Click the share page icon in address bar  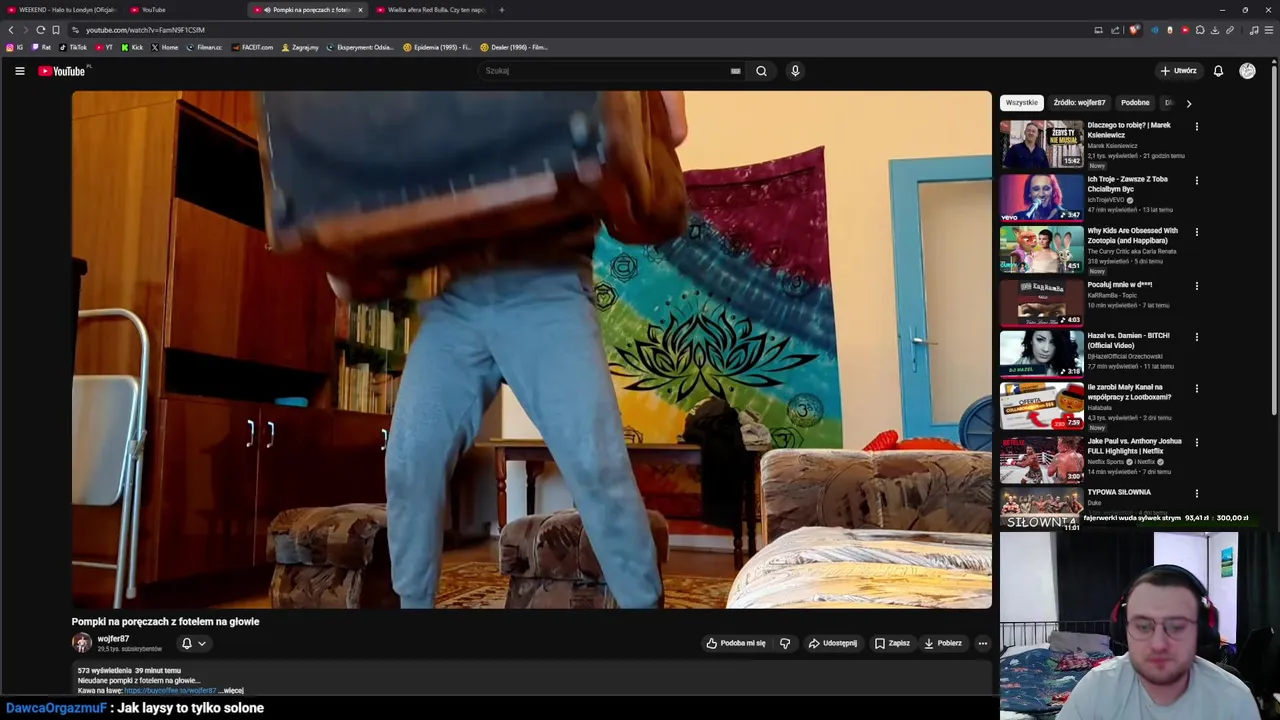1115,30
